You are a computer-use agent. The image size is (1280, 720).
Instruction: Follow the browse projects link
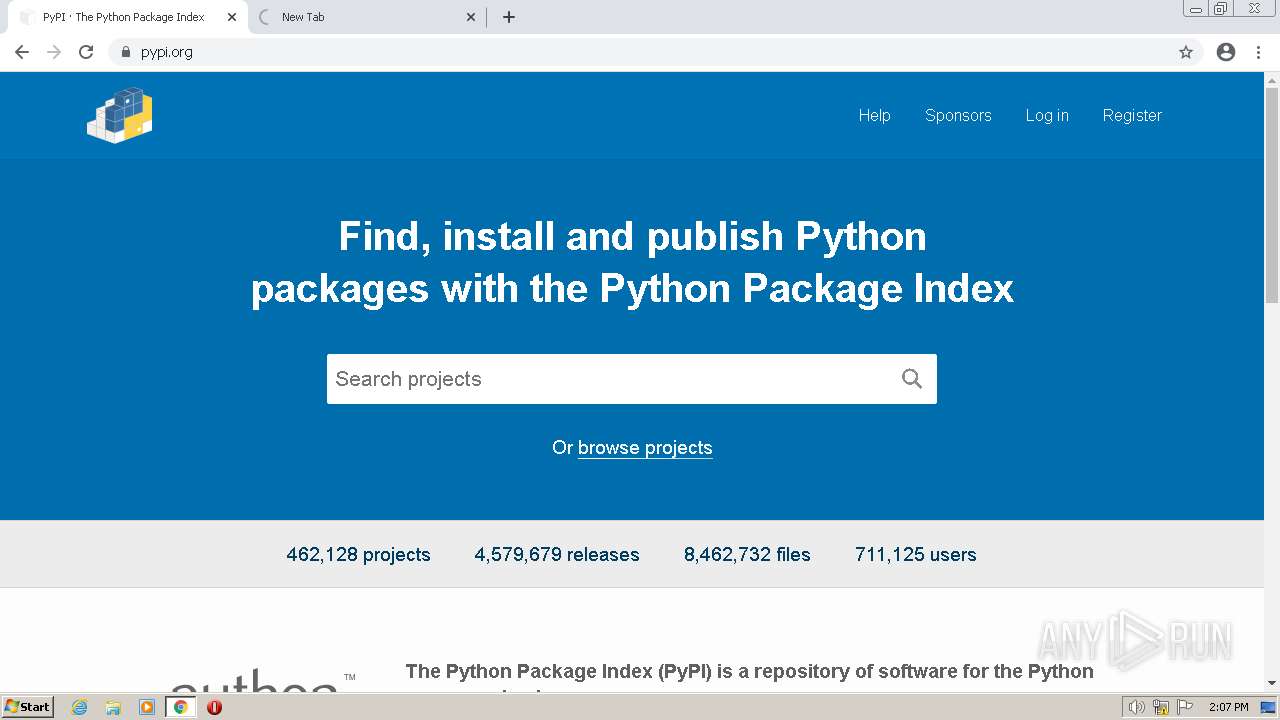645,448
